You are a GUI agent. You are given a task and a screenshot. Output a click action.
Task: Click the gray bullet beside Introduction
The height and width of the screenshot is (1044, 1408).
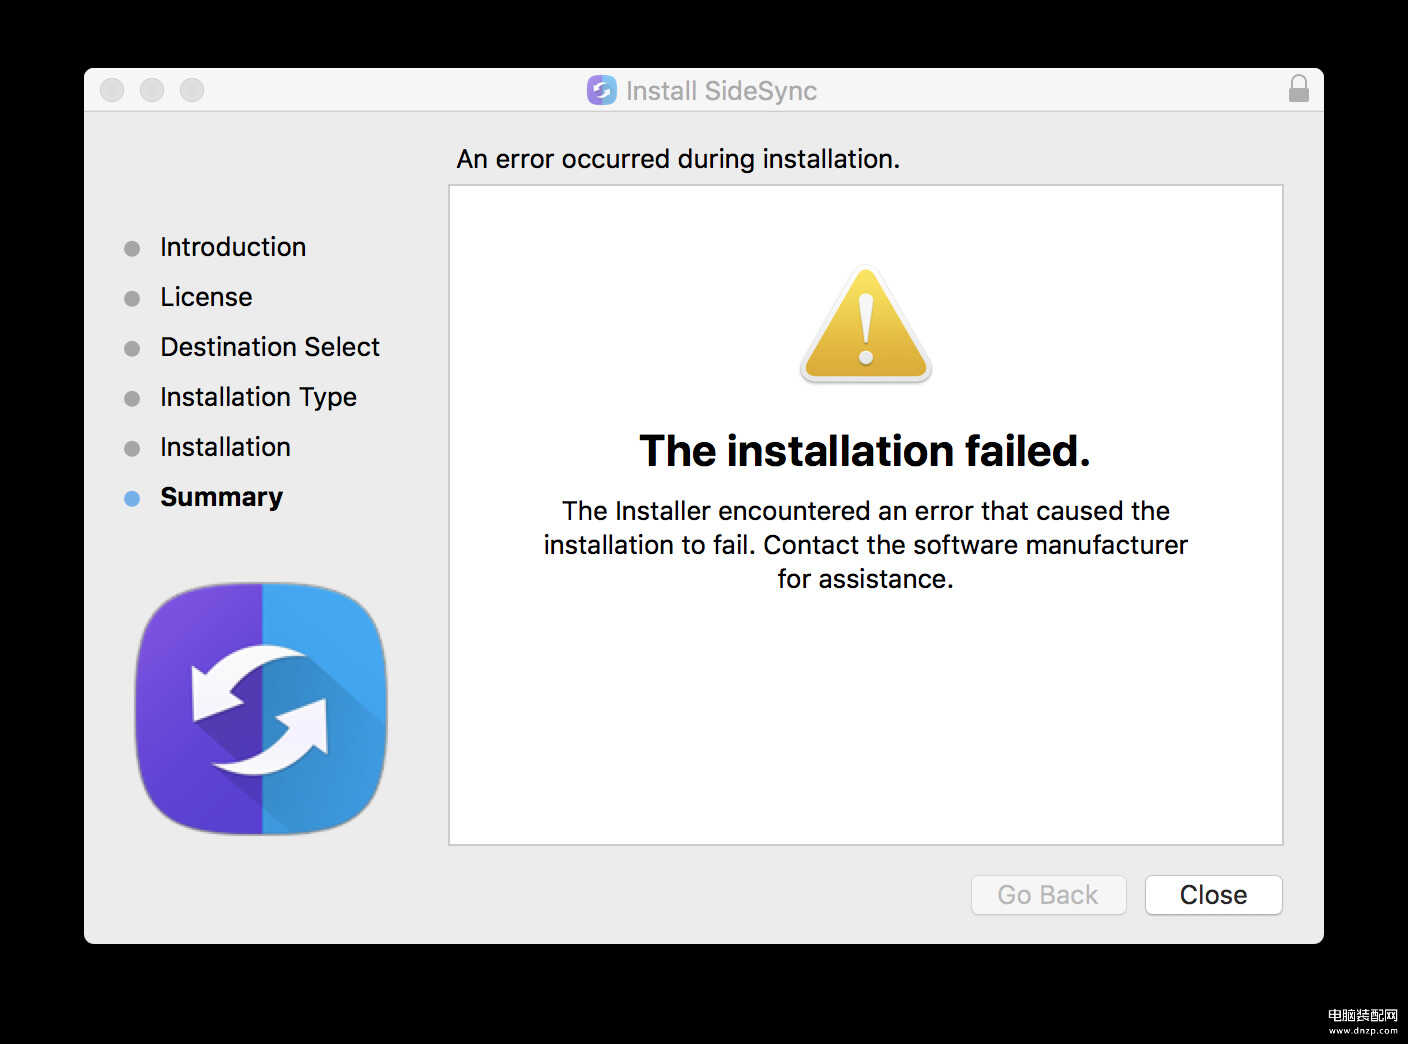pos(132,248)
